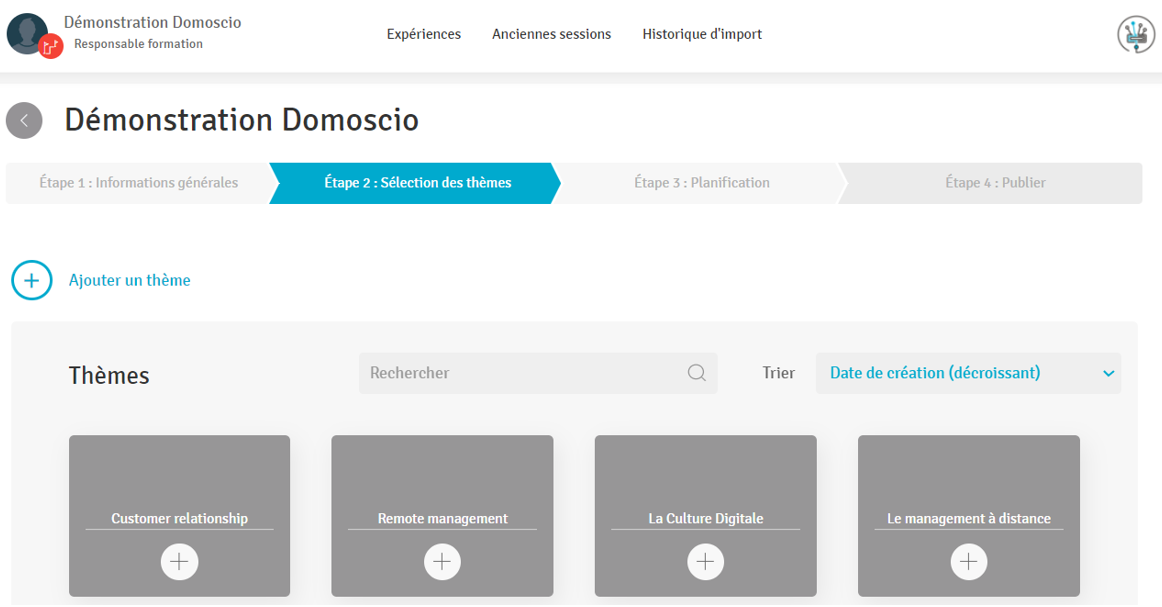
Task: Add La Culture Digitale theme with its plus icon
Action: [x=705, y=562]
